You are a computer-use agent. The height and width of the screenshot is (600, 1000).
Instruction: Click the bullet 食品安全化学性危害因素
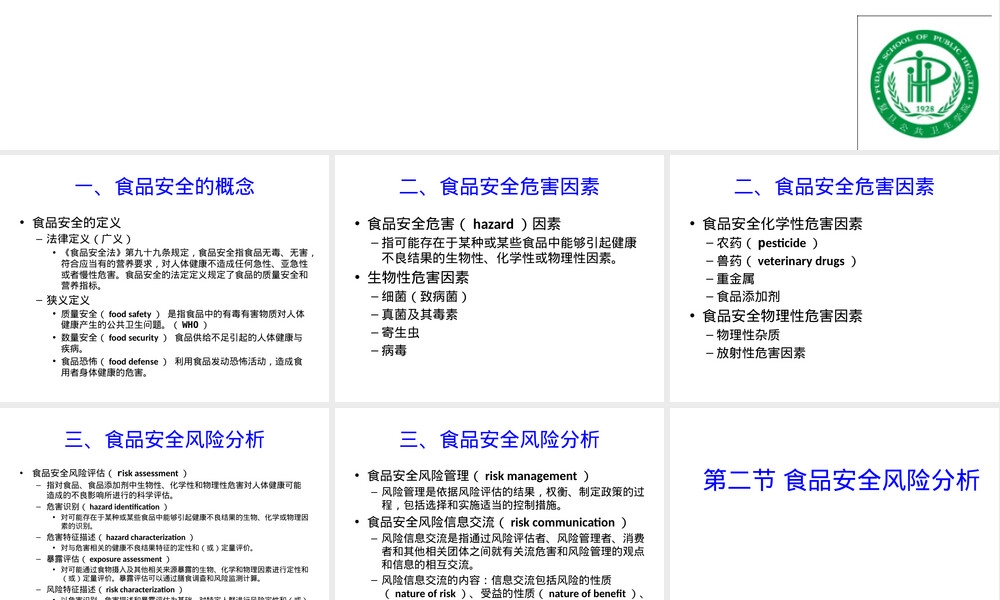[783, 224]
